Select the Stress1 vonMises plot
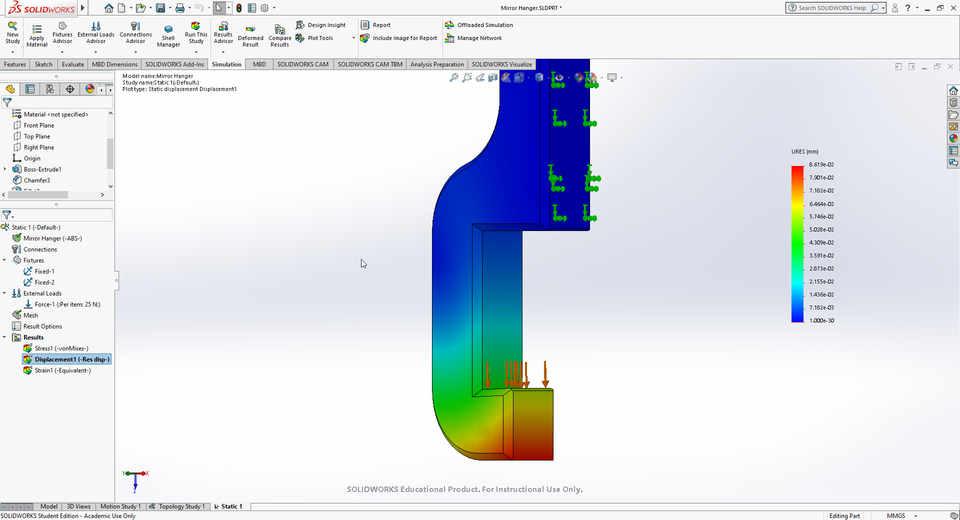The width and height of the screenshot is (960, 520). [56, 349]
